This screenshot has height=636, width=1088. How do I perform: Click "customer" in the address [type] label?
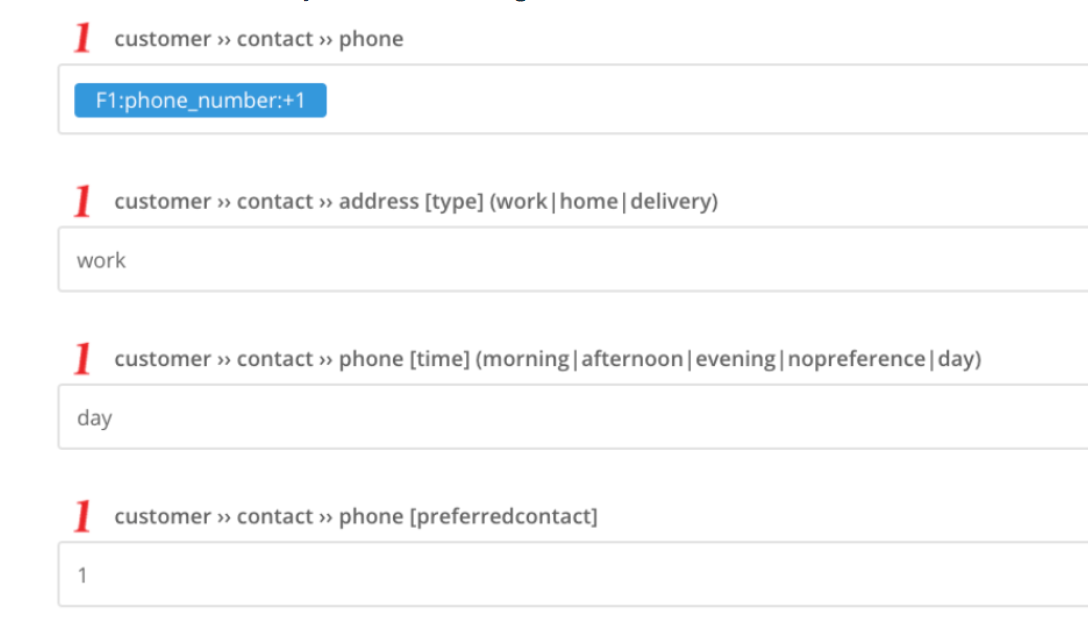click(162, 201)
